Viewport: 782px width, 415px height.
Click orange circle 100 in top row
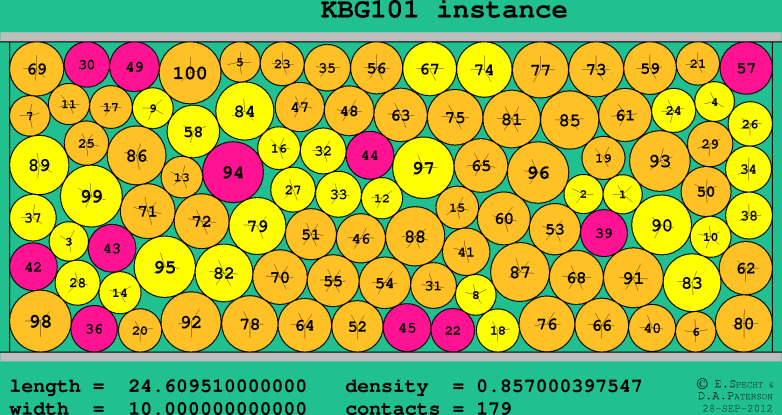click(x=190, y=73)
